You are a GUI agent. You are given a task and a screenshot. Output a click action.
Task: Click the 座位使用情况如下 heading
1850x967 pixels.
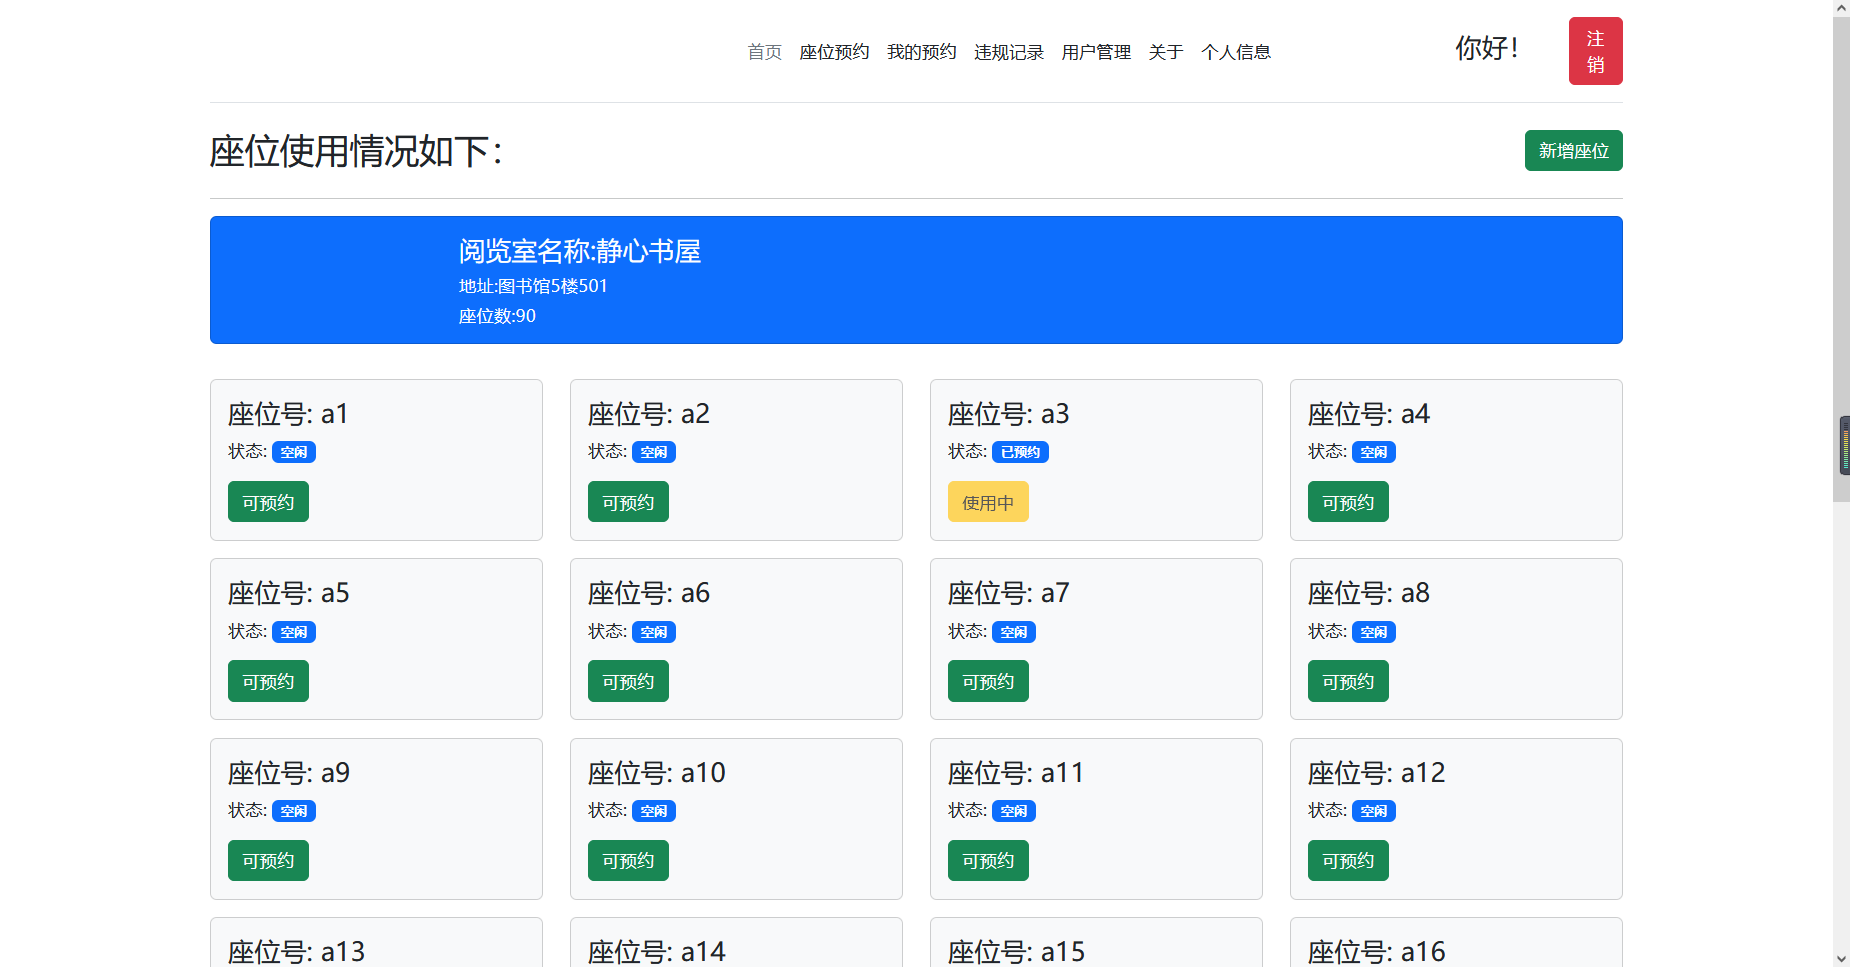(x=356, y=151)
